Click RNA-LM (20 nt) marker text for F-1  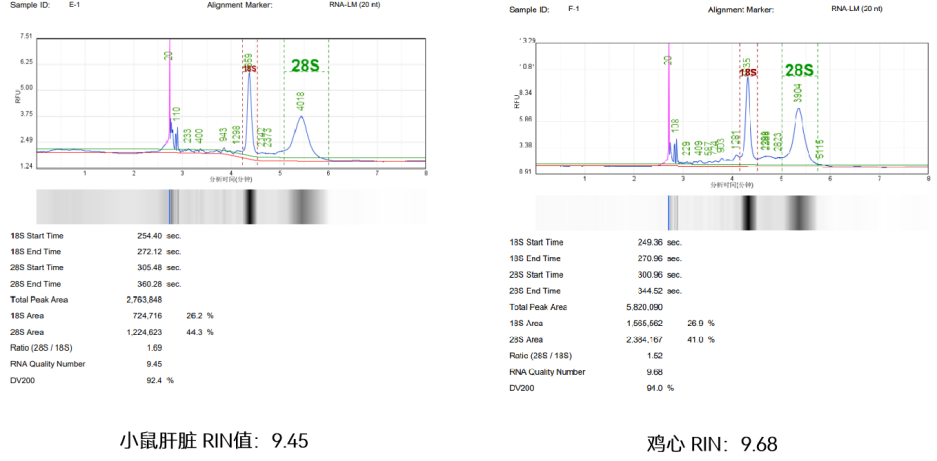point(856,9)
